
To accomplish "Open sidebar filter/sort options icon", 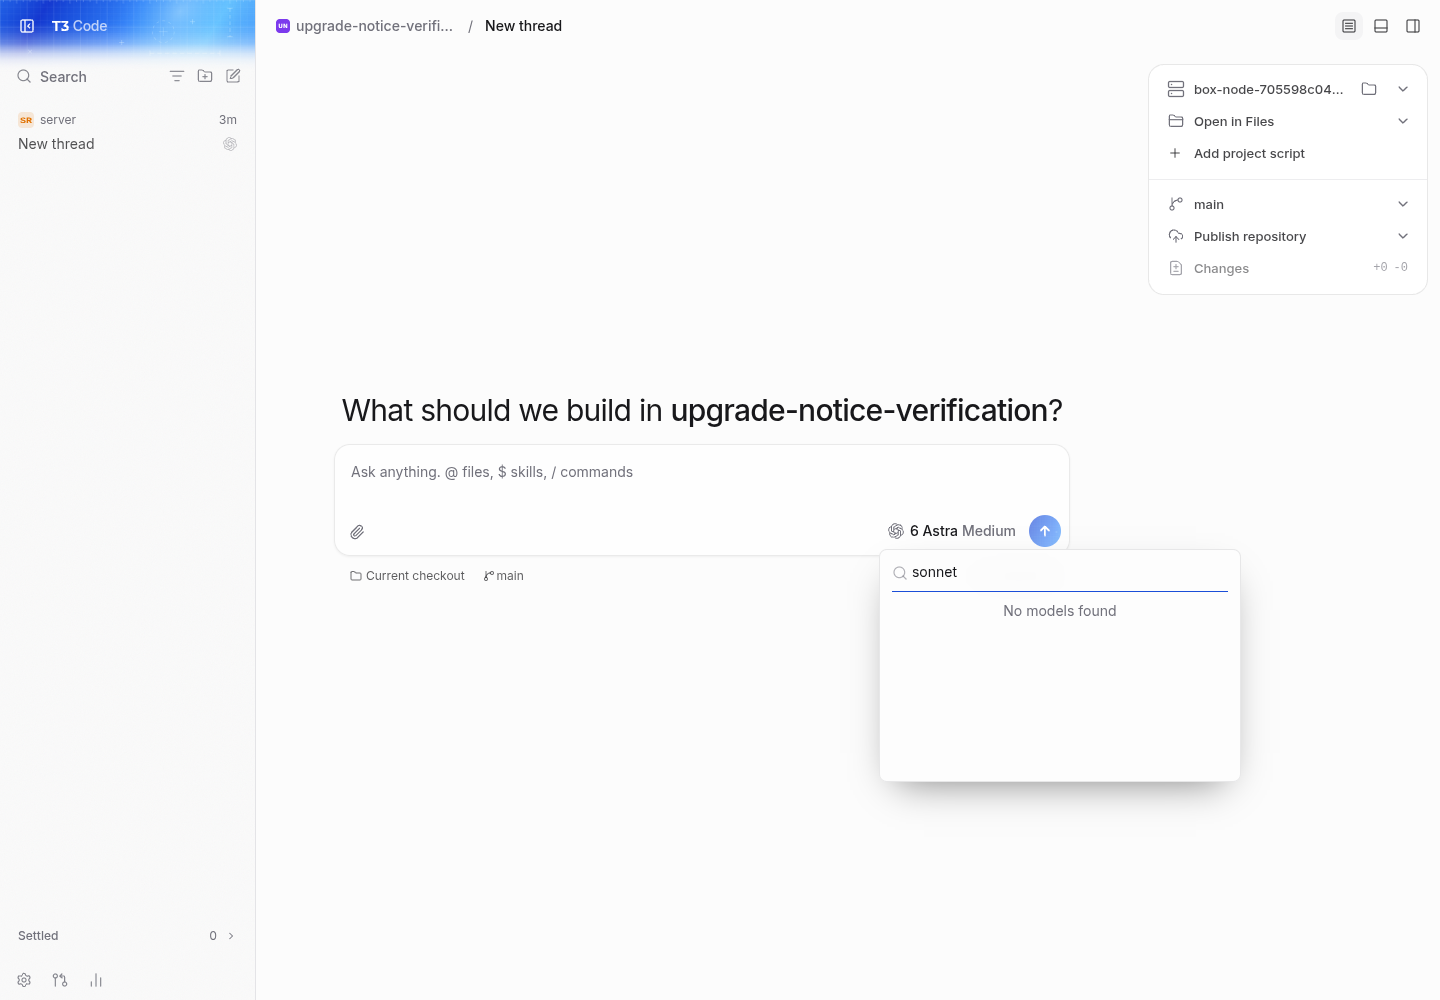I will pyautogui.click(x=177, y=76).
